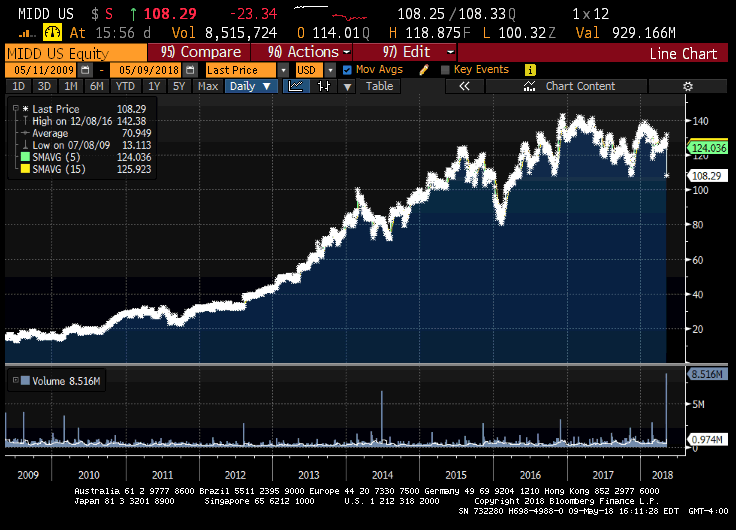Select the YTD range tab
Image resolution: width=736 pixels, height=530 pixels.
tap(125, 86)
